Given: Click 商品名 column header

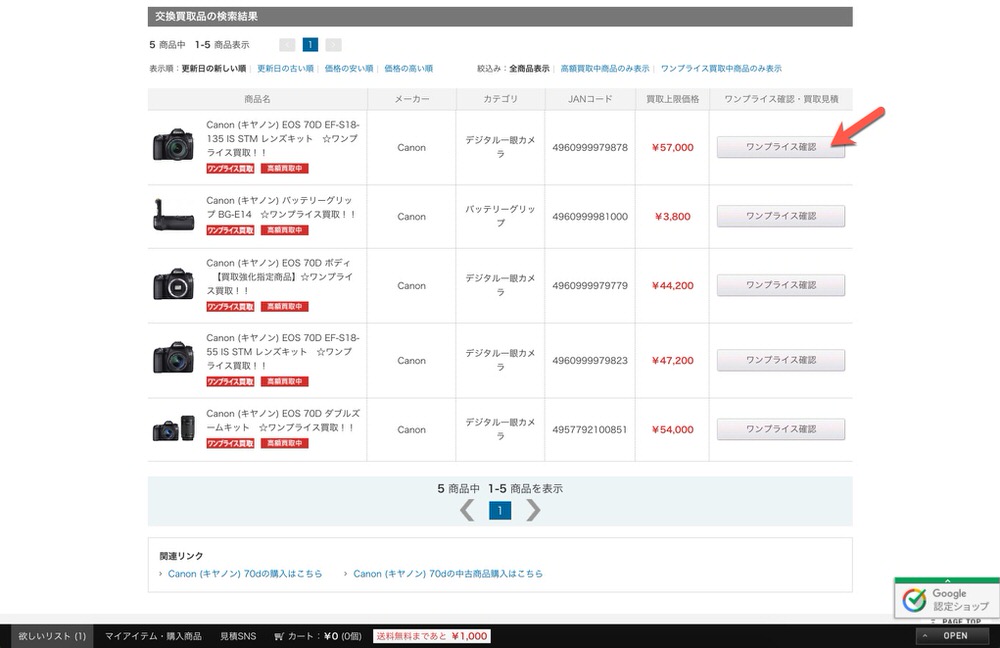Looking at the screenshot, I should (257, 99).
